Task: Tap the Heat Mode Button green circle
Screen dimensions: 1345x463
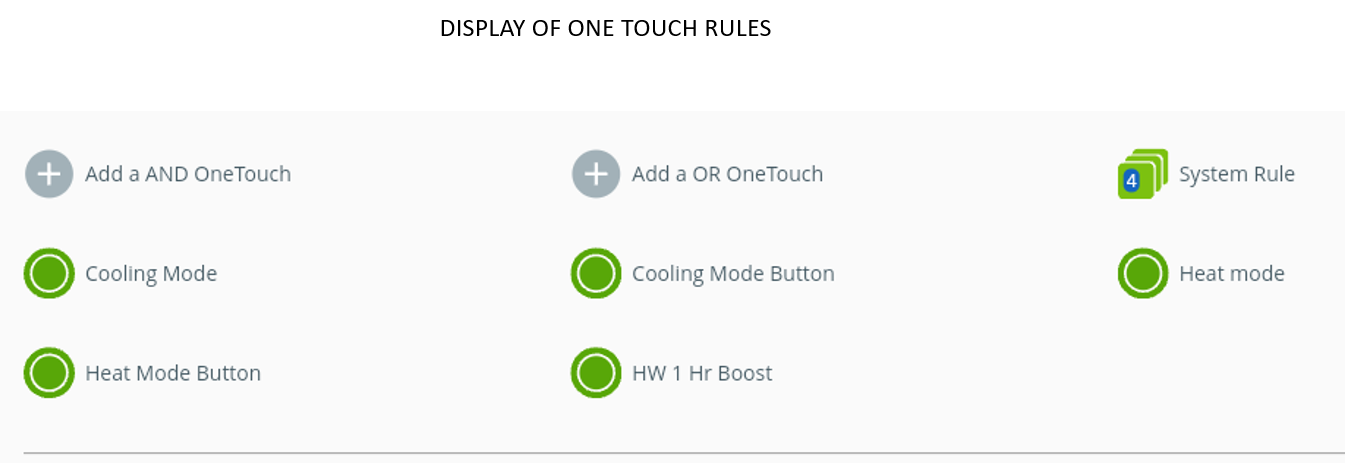Action: (49, 373)
